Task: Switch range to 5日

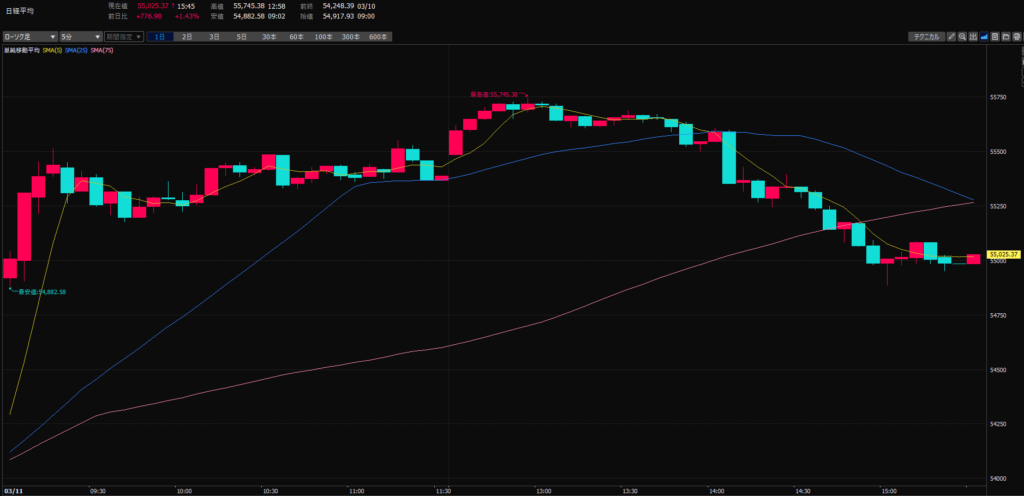Action: (241, 36)
